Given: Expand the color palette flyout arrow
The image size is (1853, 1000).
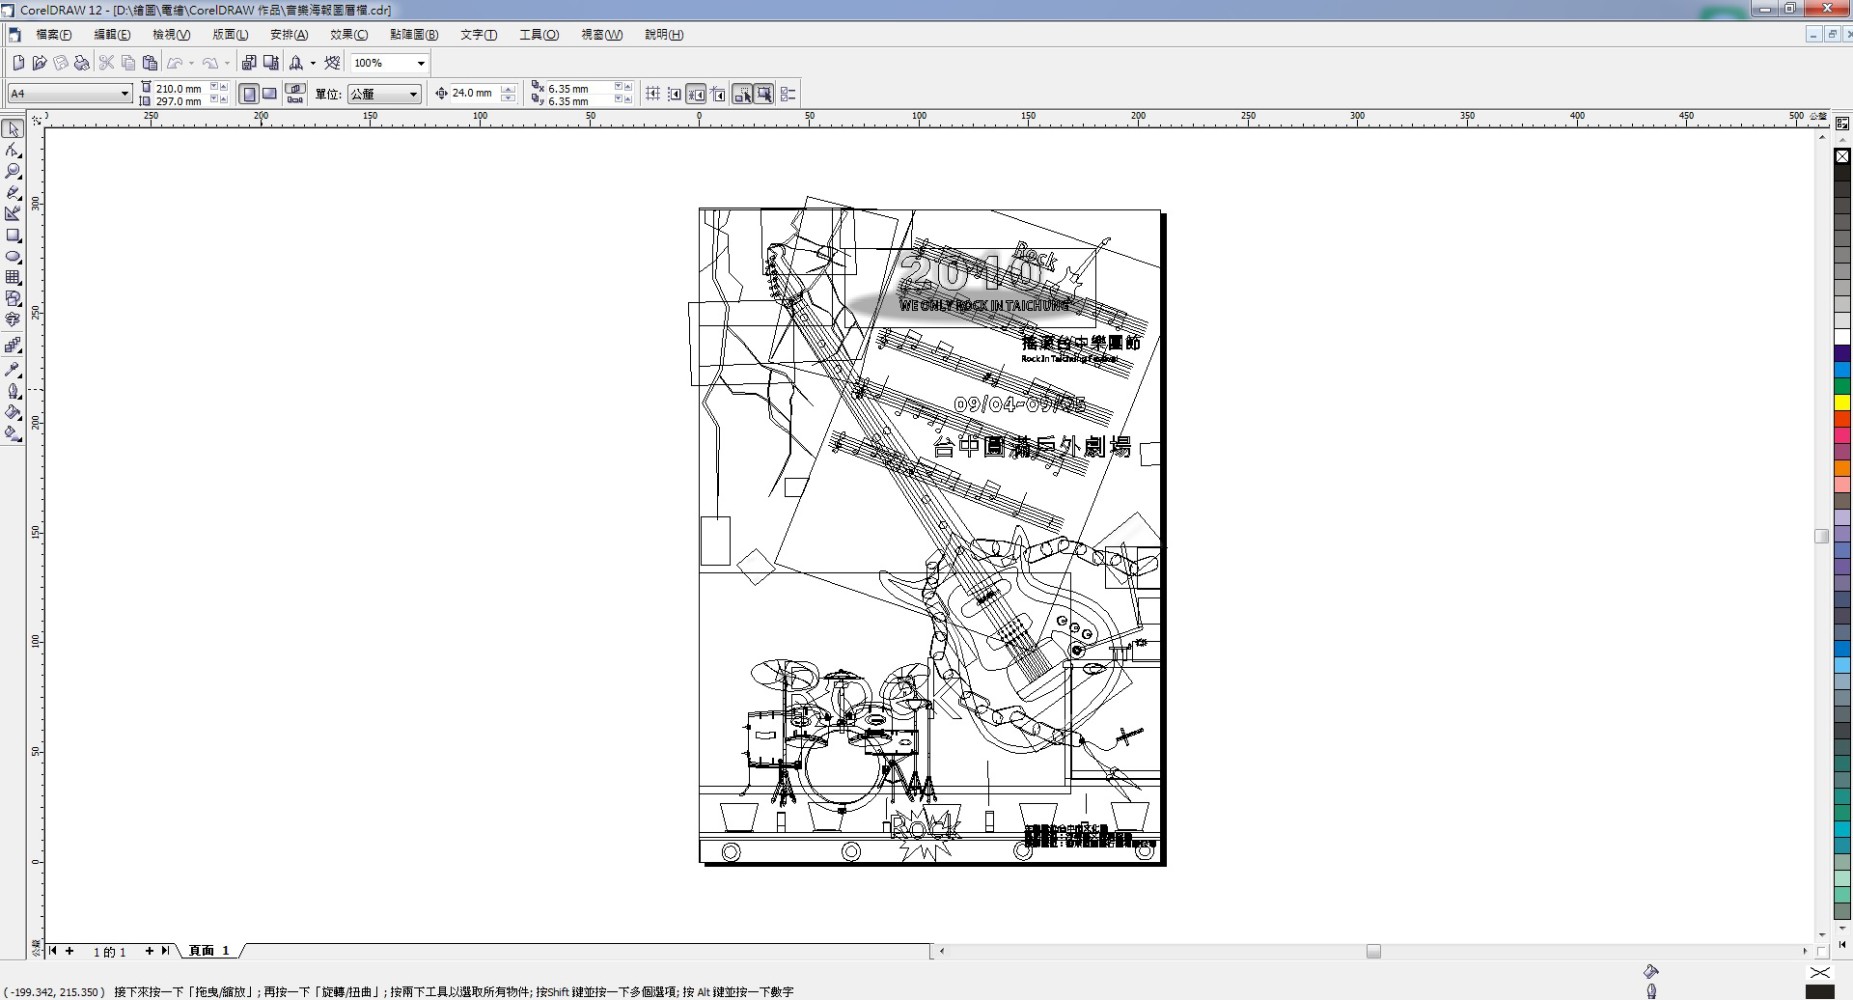Looking at the screenshot, I should pyautogui.click(x=1842, y=944).
